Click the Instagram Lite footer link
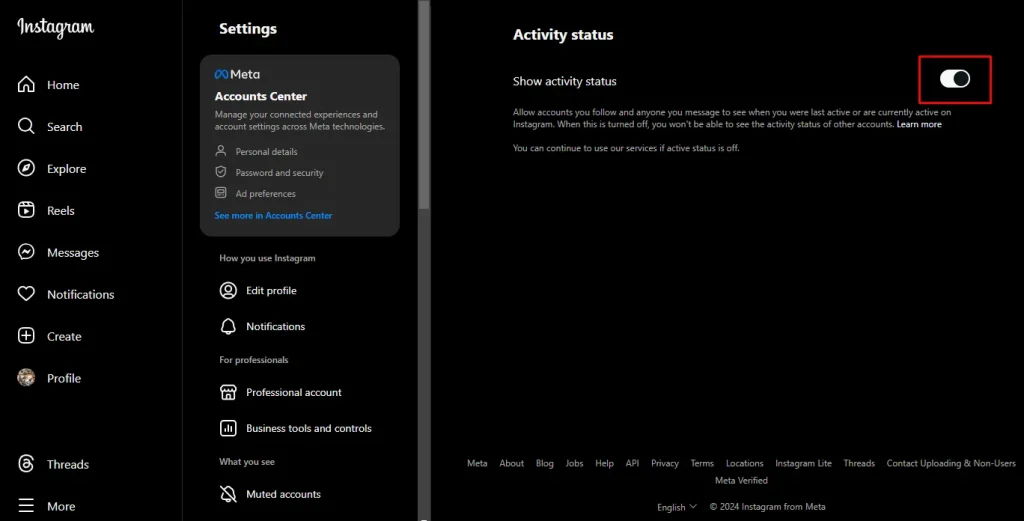The width and height of the screenshot is (1024, 521). (x=803, y=463)
